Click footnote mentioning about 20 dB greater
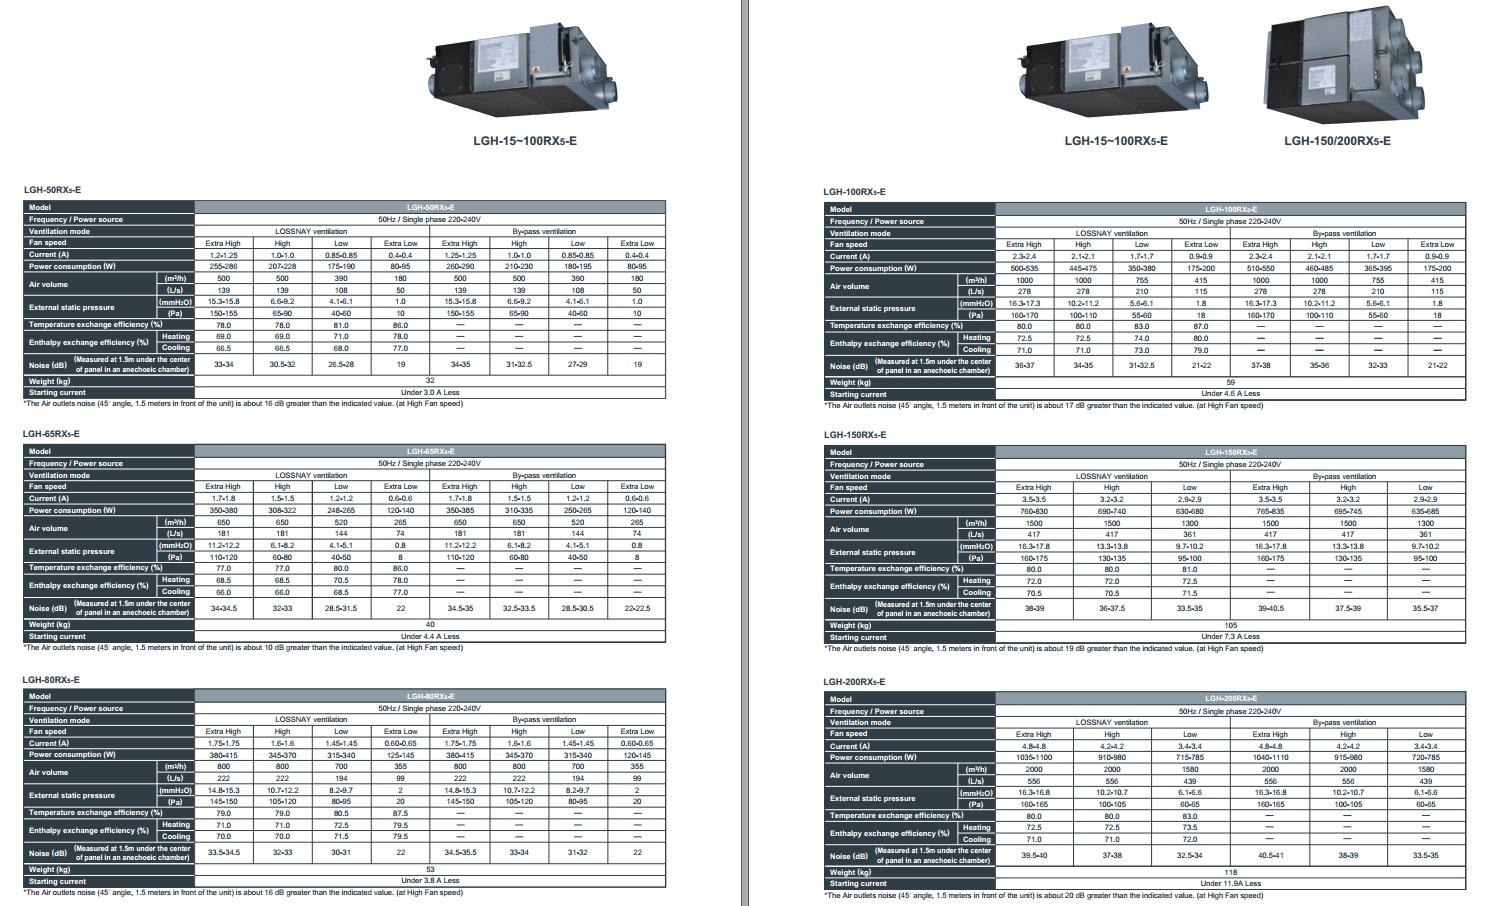Screen dimensions: 1494x906 pos(1044,896)
